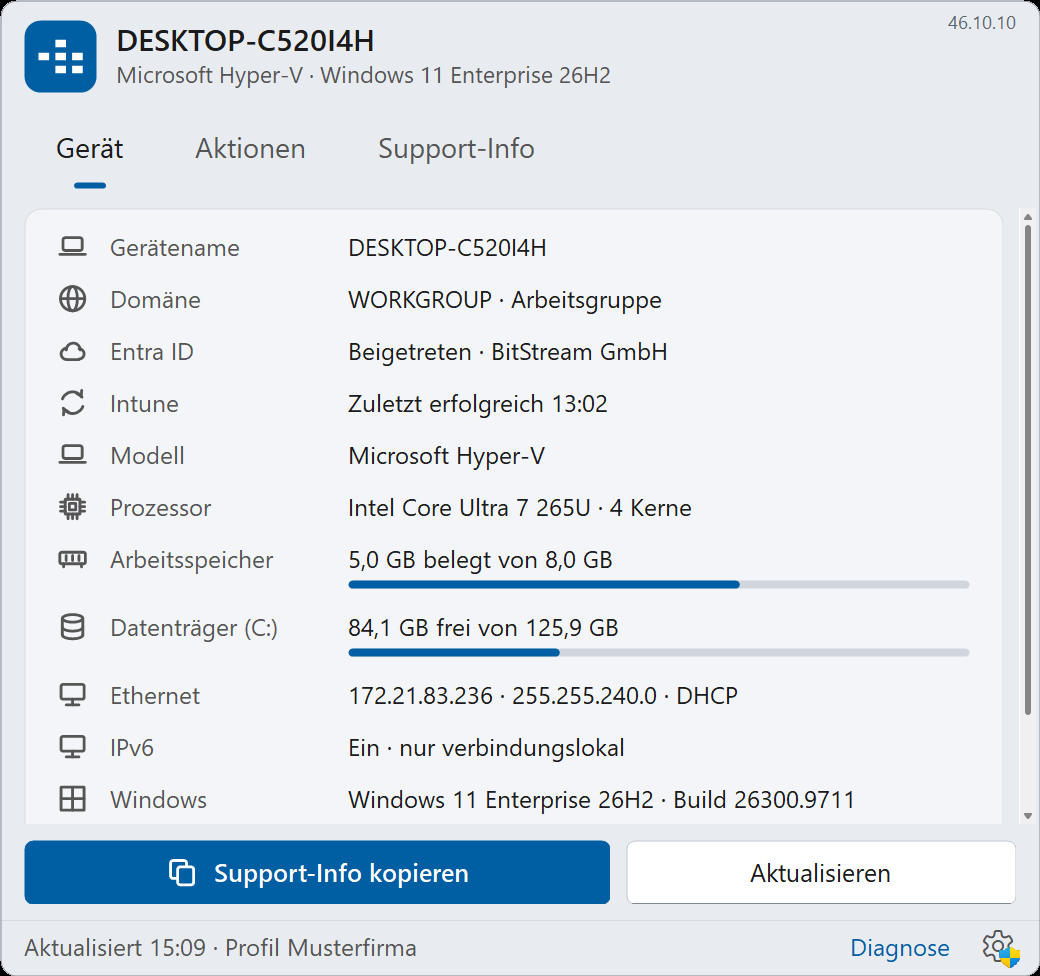Open the Diagnose link

899,948
